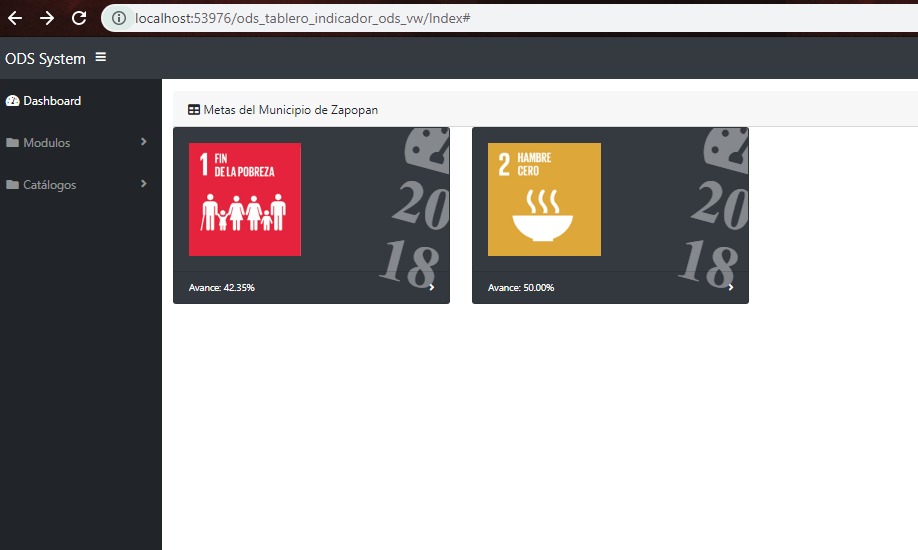Open the Dashboard menu item

coord(52,101)
